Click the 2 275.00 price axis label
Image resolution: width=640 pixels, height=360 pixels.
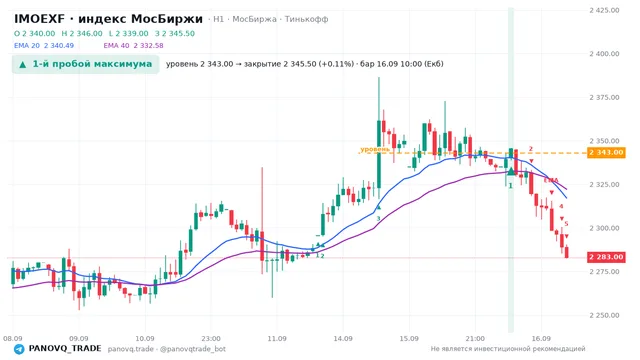604,272
